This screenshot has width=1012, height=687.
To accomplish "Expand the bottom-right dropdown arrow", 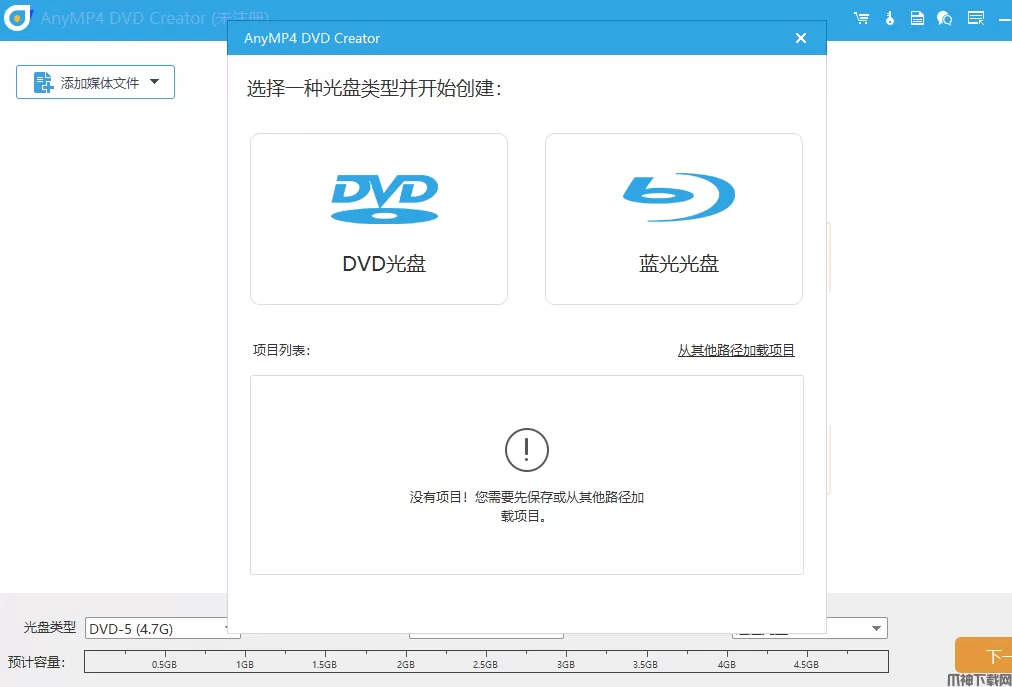I will tap(876, 628).
